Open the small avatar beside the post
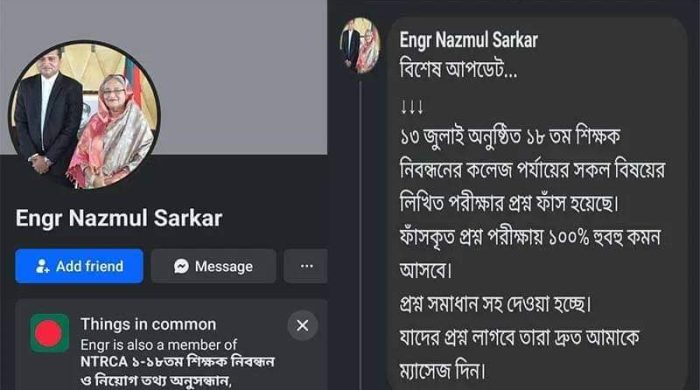The width and height of the screenshot is (700, 390). 361,46
